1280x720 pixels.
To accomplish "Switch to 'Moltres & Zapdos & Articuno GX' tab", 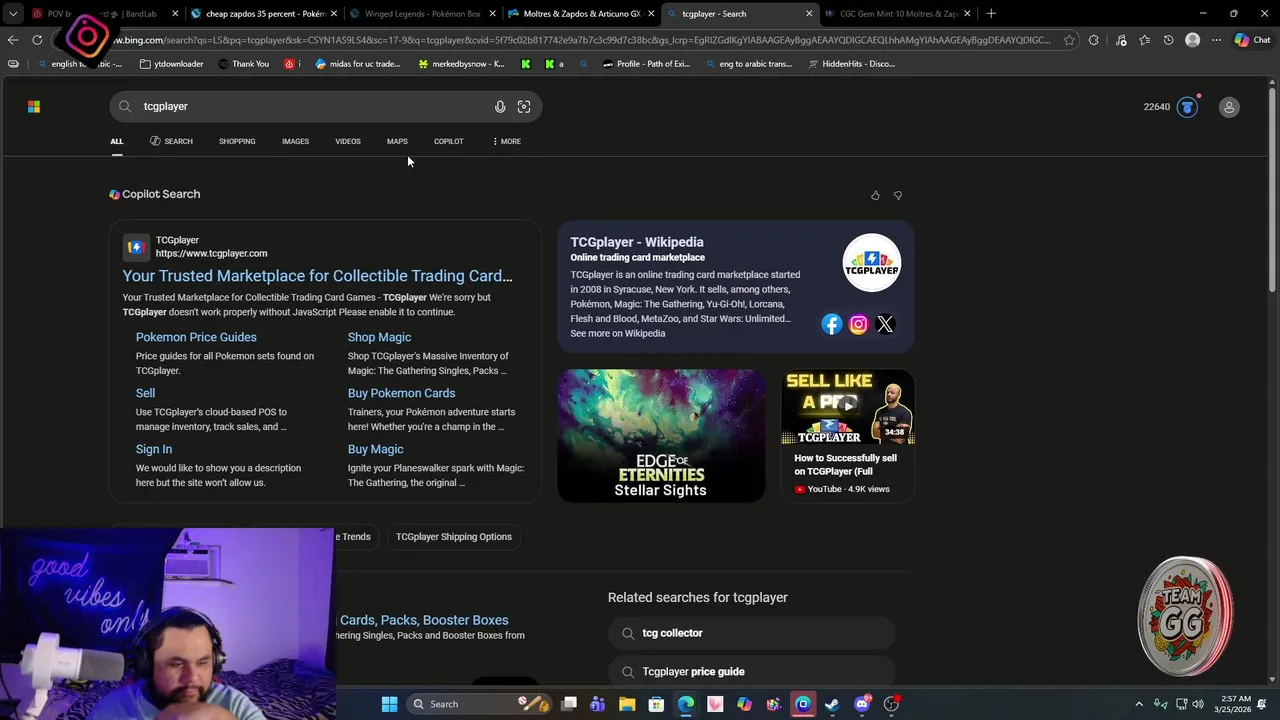I will click(580, 13).
